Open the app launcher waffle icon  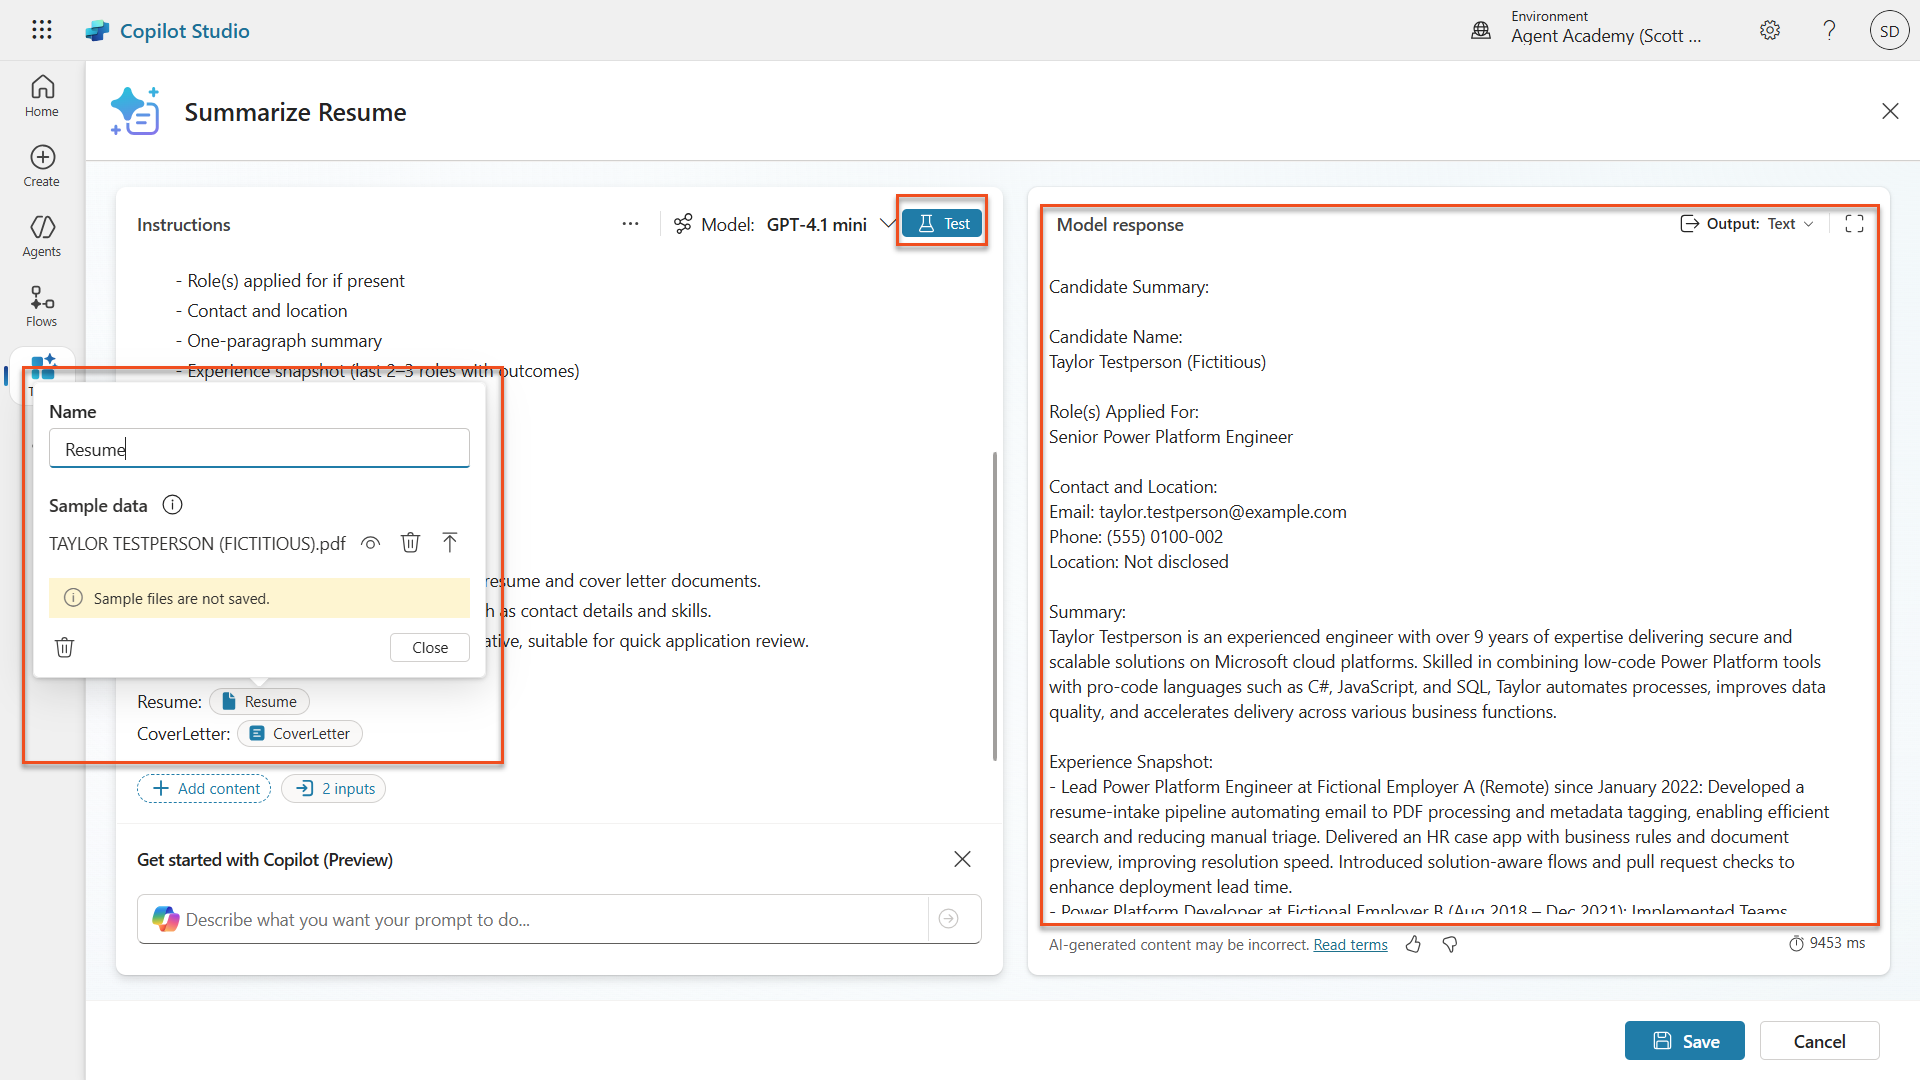(41, 30)
